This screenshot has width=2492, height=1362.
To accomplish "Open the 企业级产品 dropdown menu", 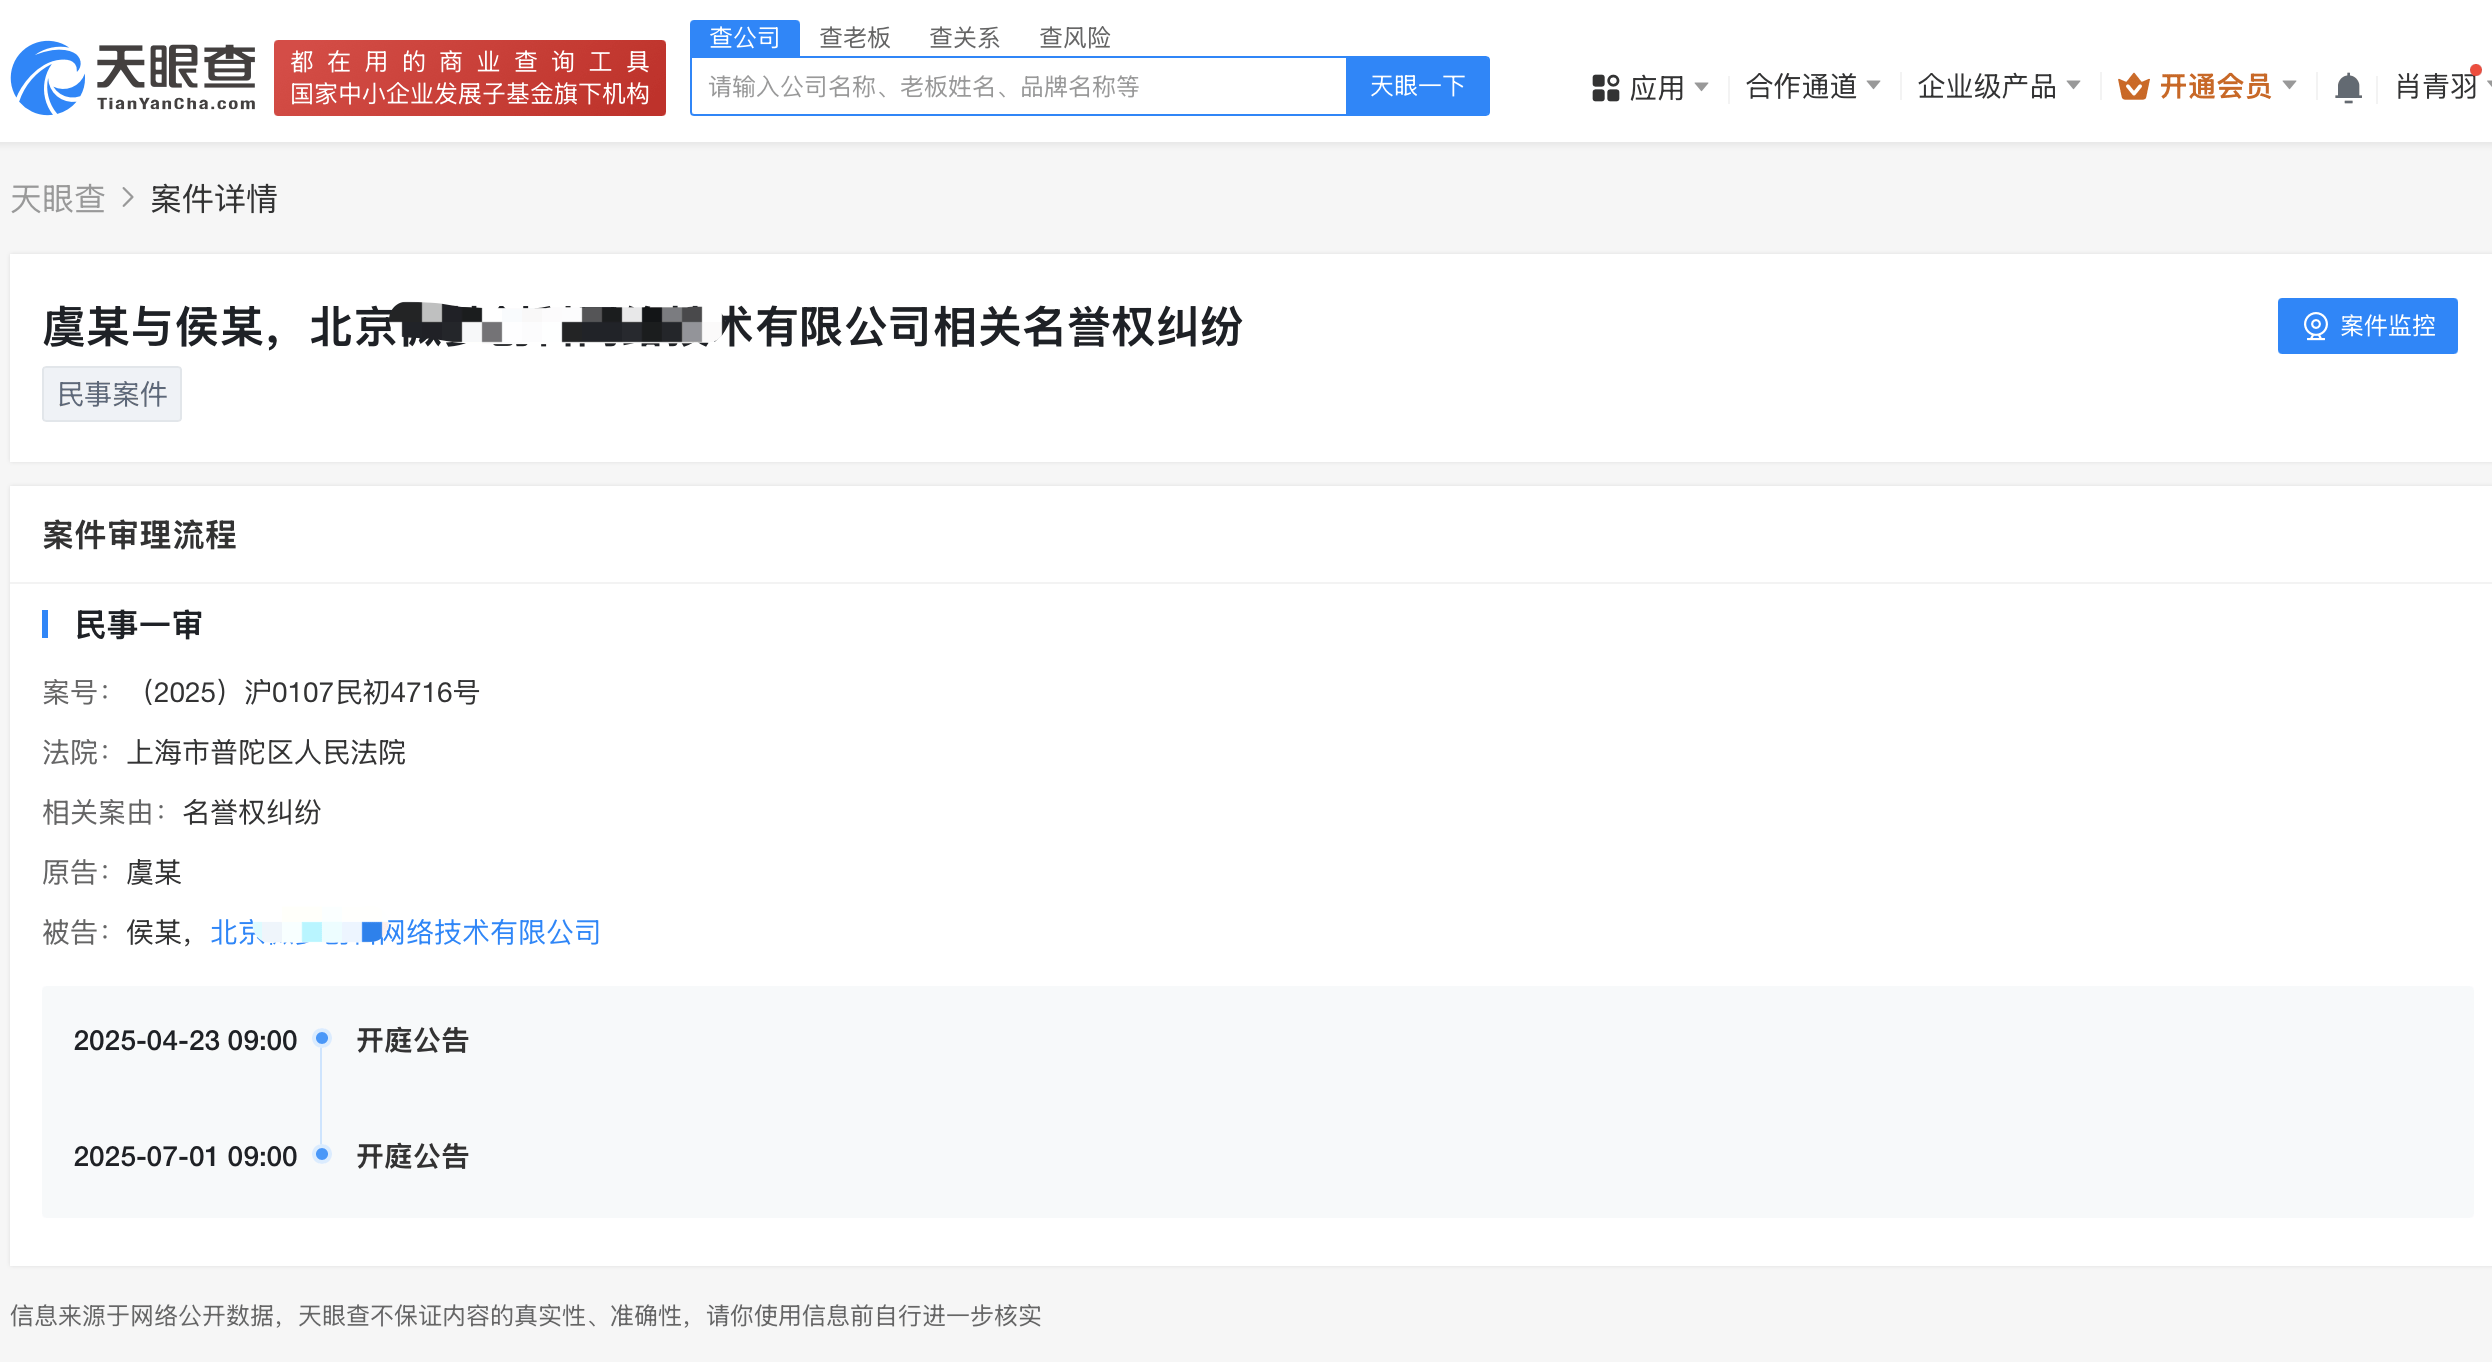I will click(x=2073, y=85).
